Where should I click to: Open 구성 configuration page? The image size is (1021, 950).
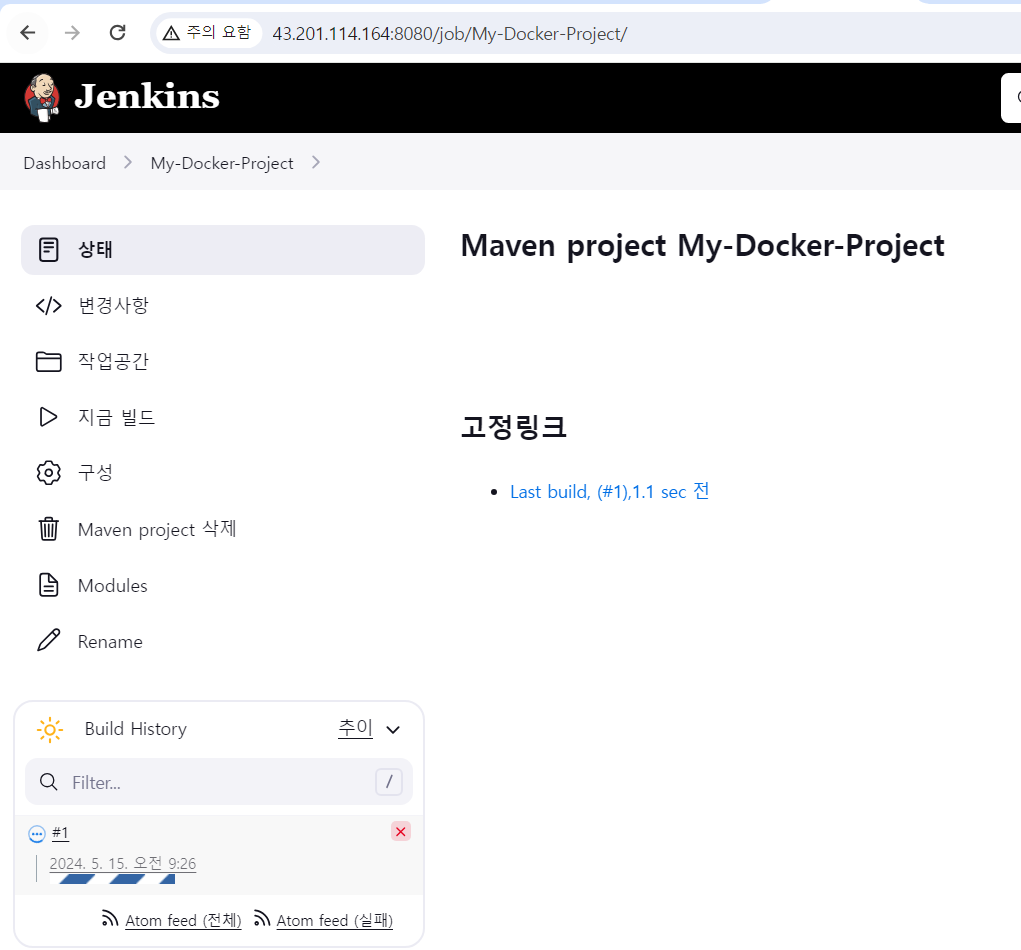tap(223, 473)
